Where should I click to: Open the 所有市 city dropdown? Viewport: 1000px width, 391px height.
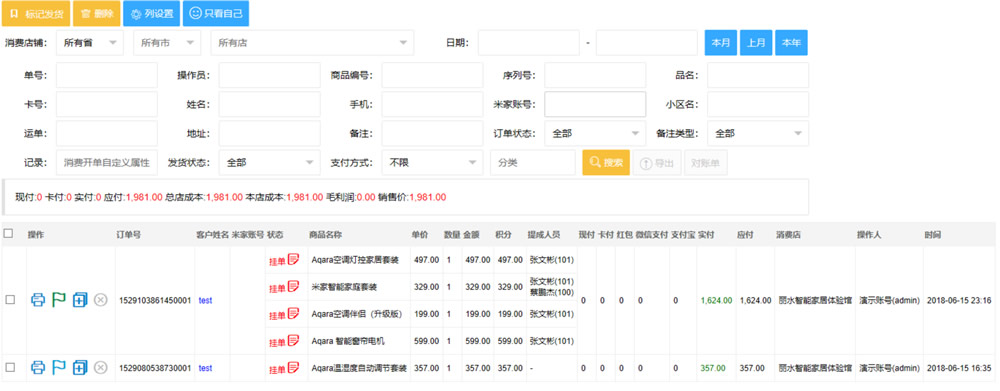166,43
